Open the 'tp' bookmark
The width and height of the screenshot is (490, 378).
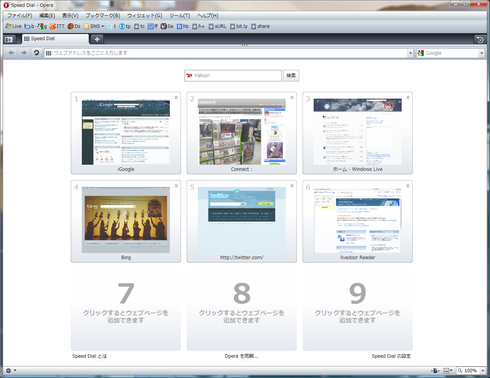tap(125, 26)
